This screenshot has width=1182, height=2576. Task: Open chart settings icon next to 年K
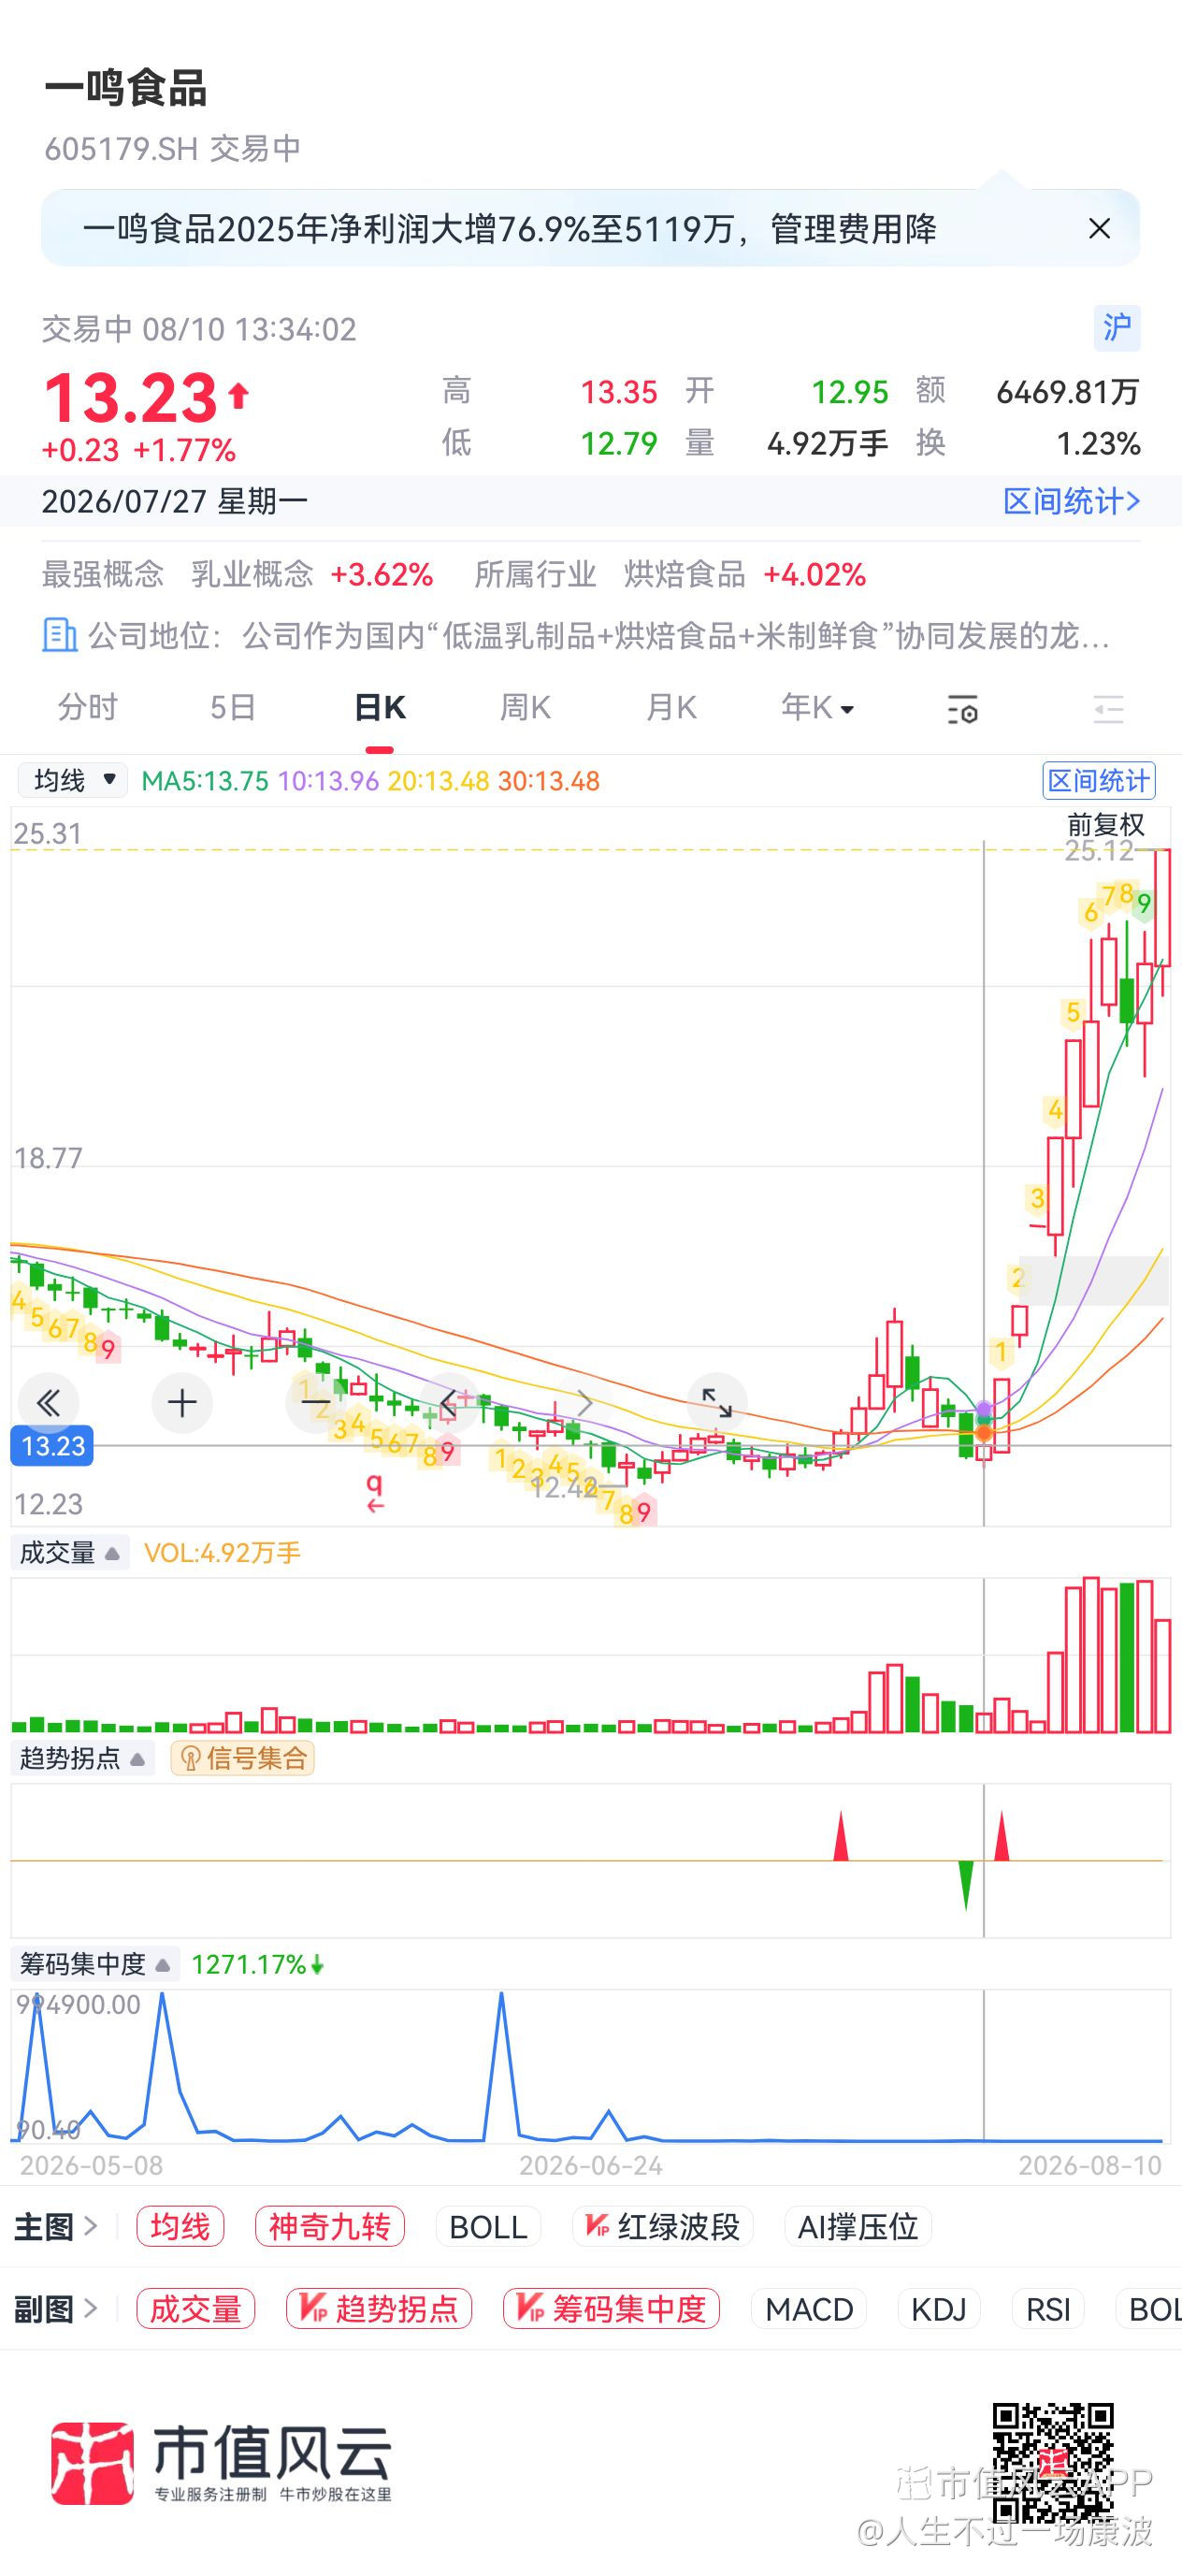[x=962, y=709]
